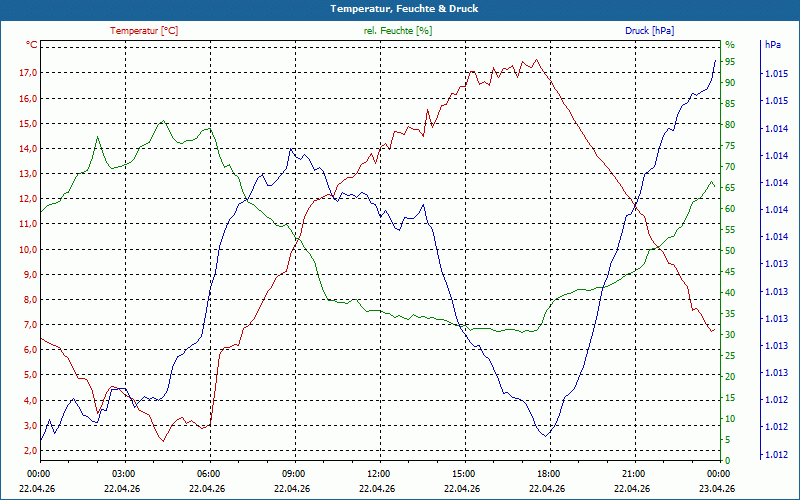The image size is (800, 500).
Task: Click the 14,0 temperature axis value
Action: point(28,148)
